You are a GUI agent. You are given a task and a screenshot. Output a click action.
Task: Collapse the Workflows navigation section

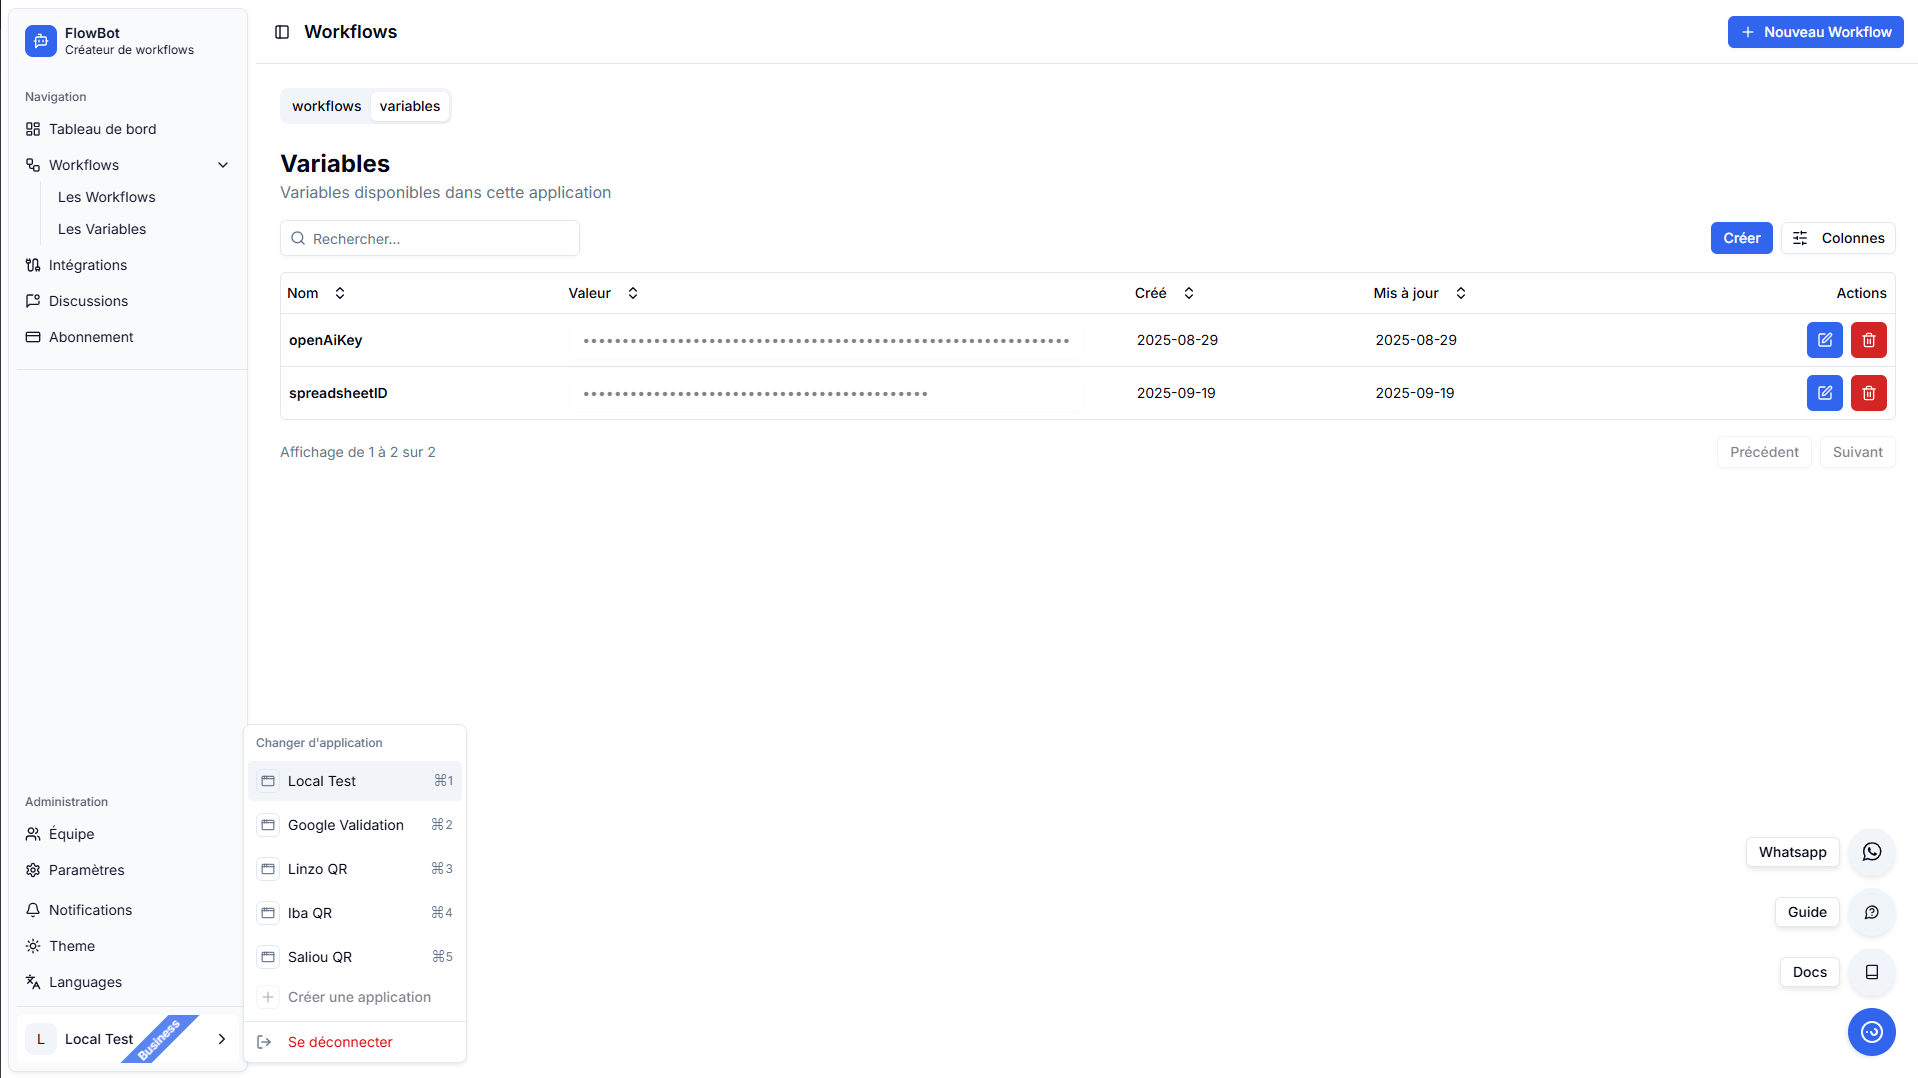[223, 165]
